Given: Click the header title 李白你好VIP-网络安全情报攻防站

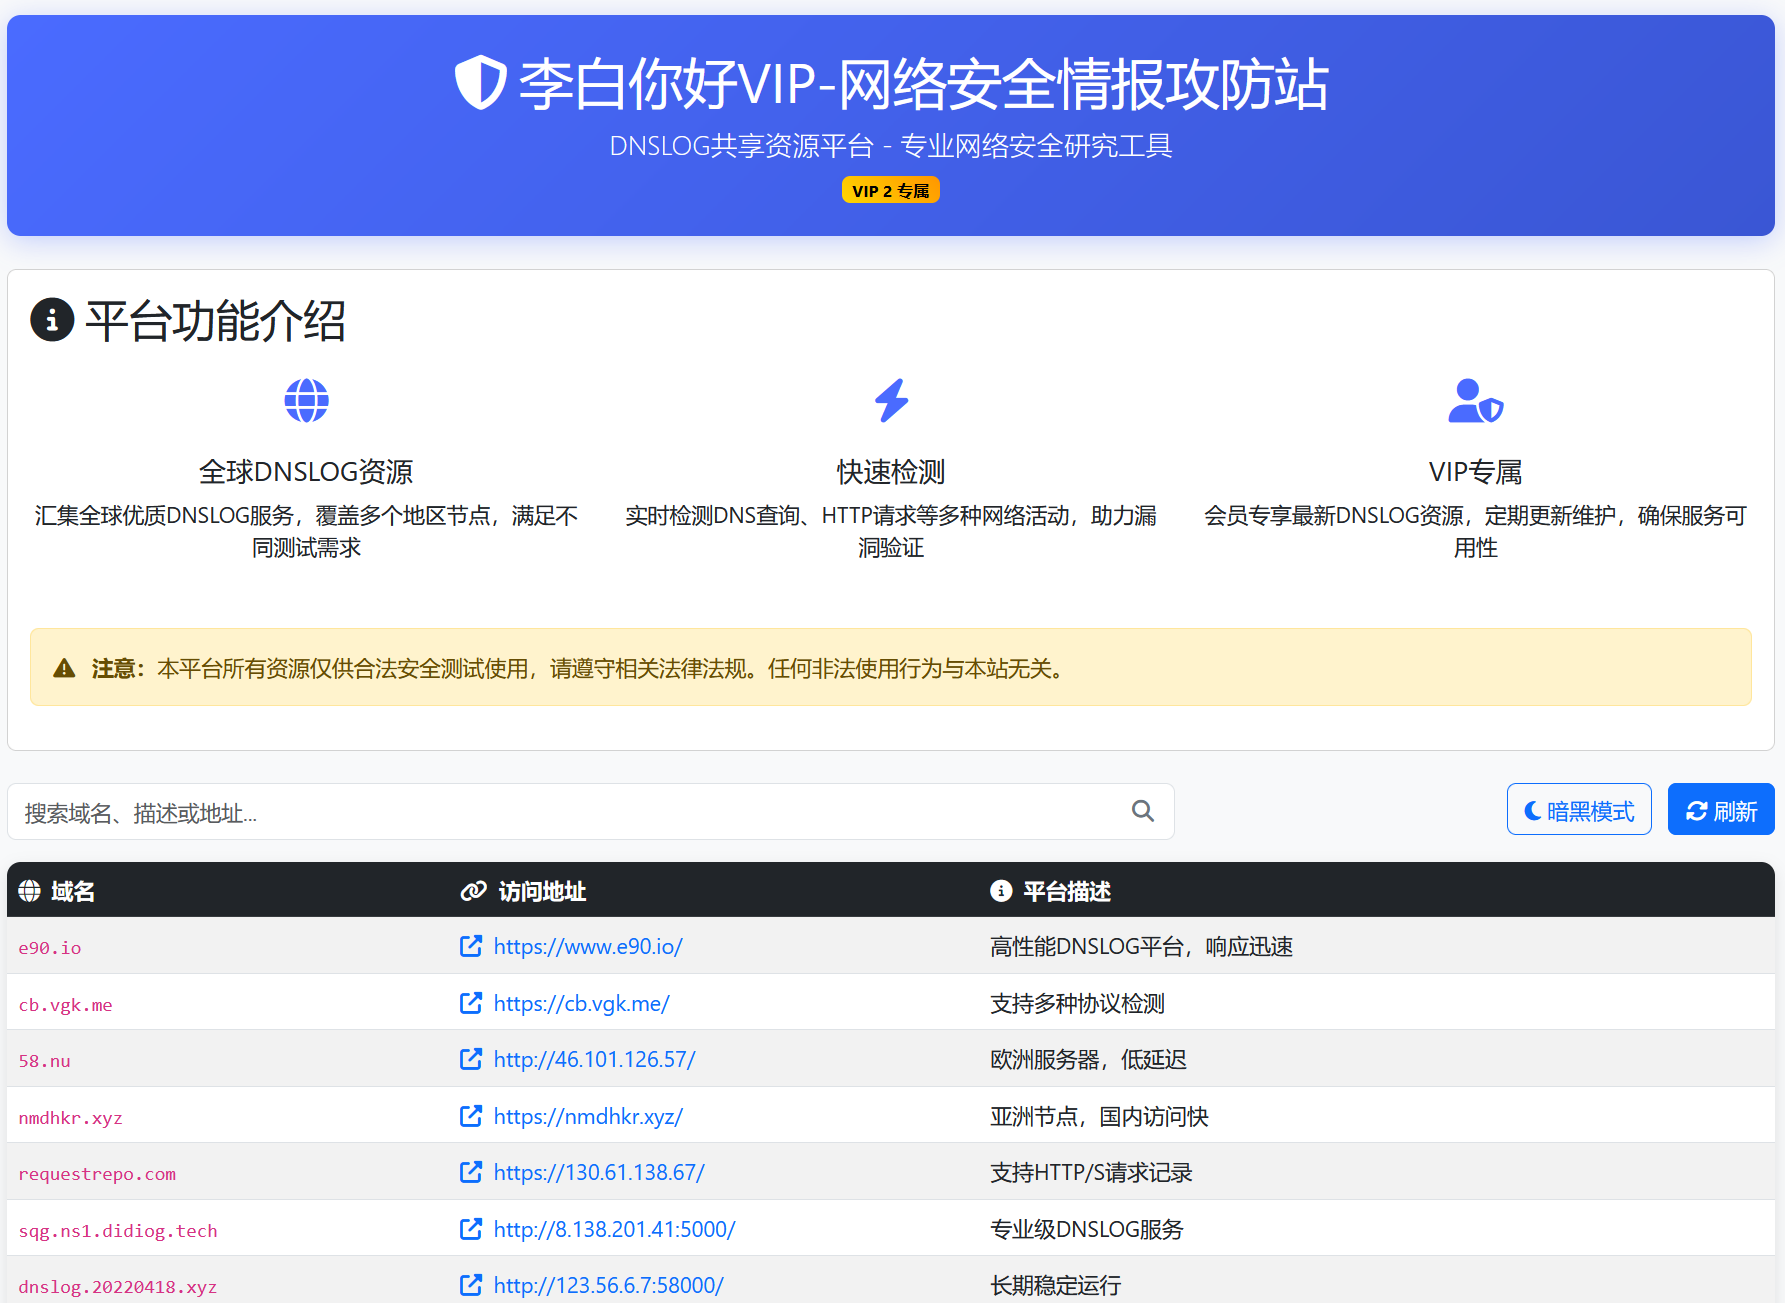Looking at the screenshot, I should (924, 83).
